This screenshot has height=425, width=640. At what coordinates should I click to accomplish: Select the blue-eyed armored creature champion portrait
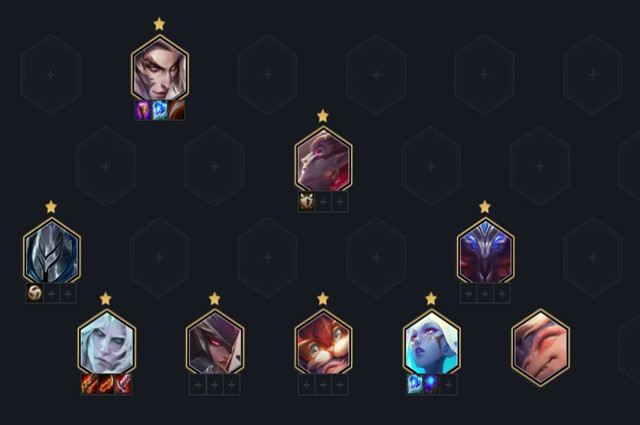[485, 251]
